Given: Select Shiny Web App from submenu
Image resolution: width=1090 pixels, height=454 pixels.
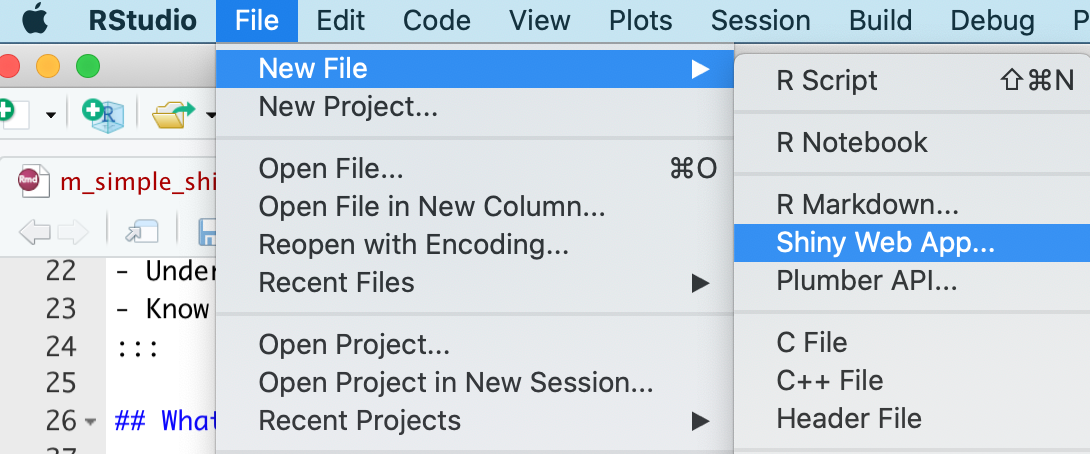Looking at the screenshot, I should click(885, 243).
